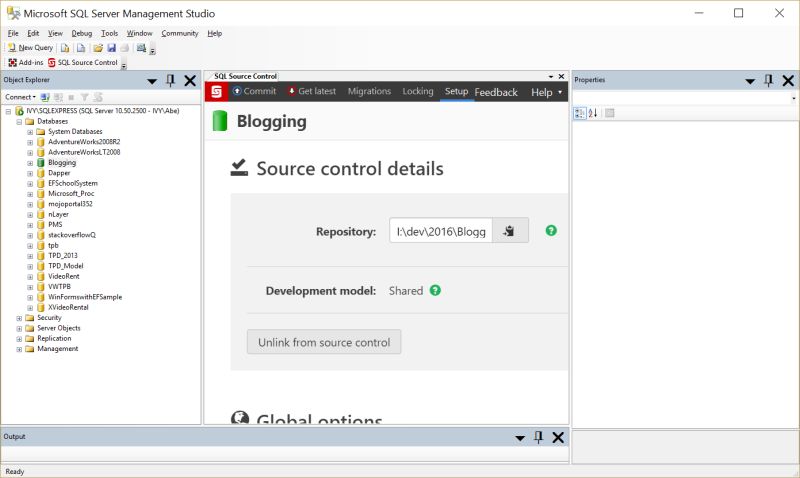The height and width of the screenshot is (478, 800).
Task: Click Unlink from source control button
Action: coord(324,342)
